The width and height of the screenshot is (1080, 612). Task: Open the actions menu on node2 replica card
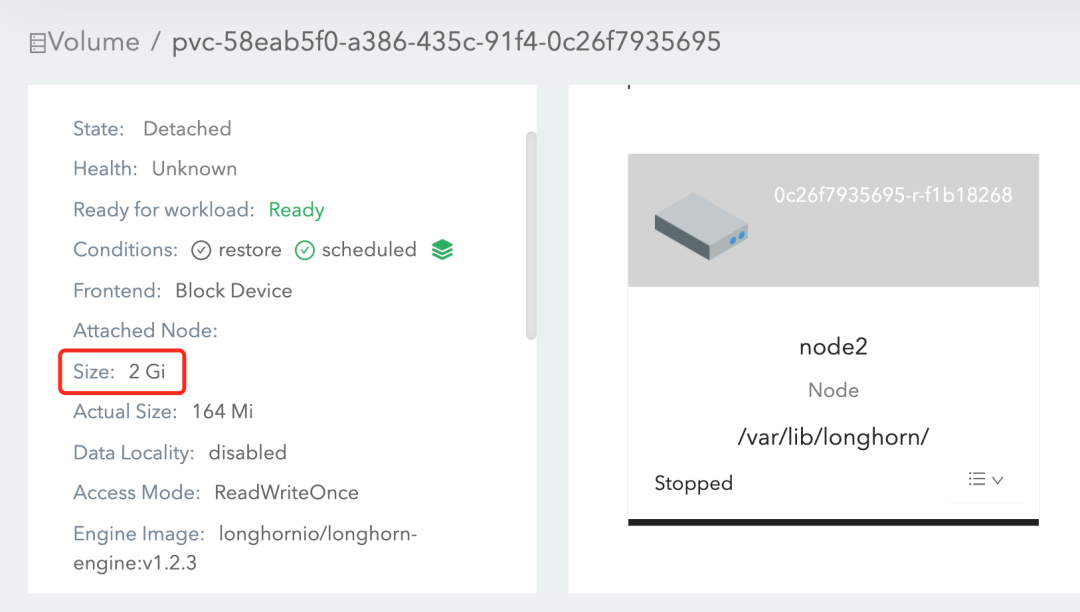click(x=985, y=479)
